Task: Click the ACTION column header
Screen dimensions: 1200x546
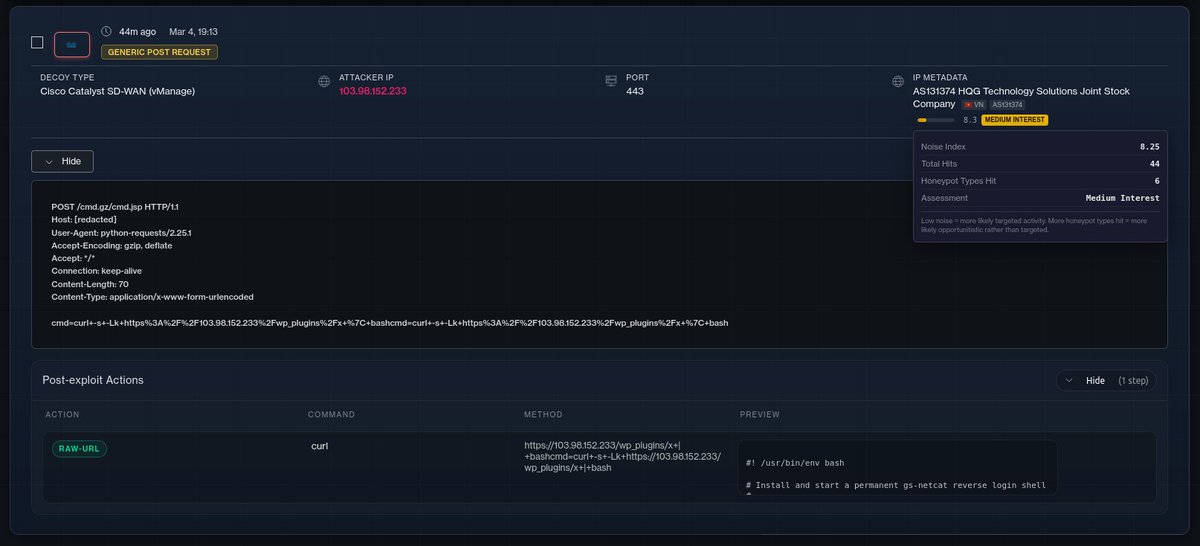Action: [x=62, y=414]
